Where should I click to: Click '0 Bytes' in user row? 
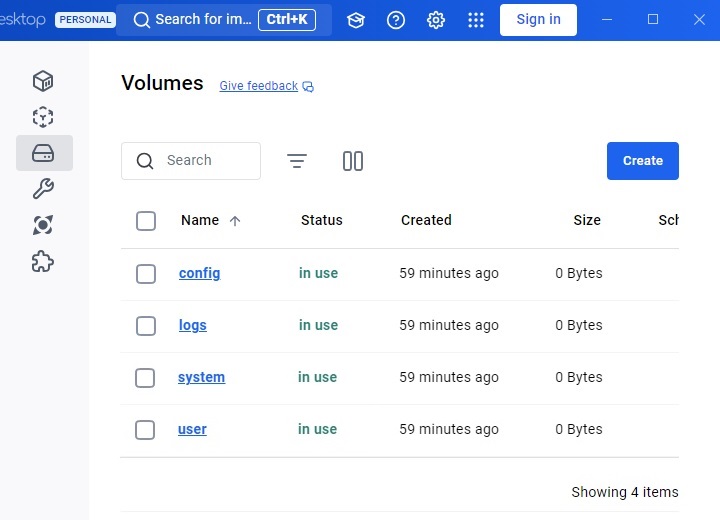(579, 429)
